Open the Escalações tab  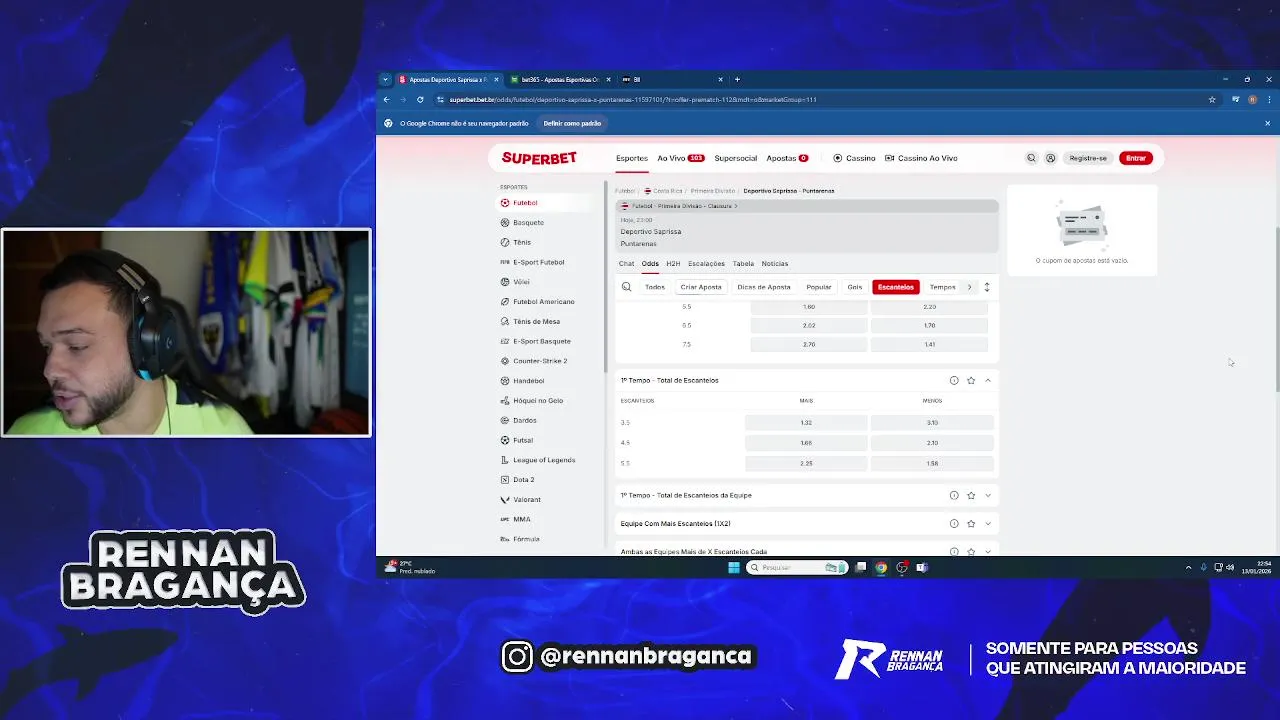pyautogui.click(x=706, y=263)
